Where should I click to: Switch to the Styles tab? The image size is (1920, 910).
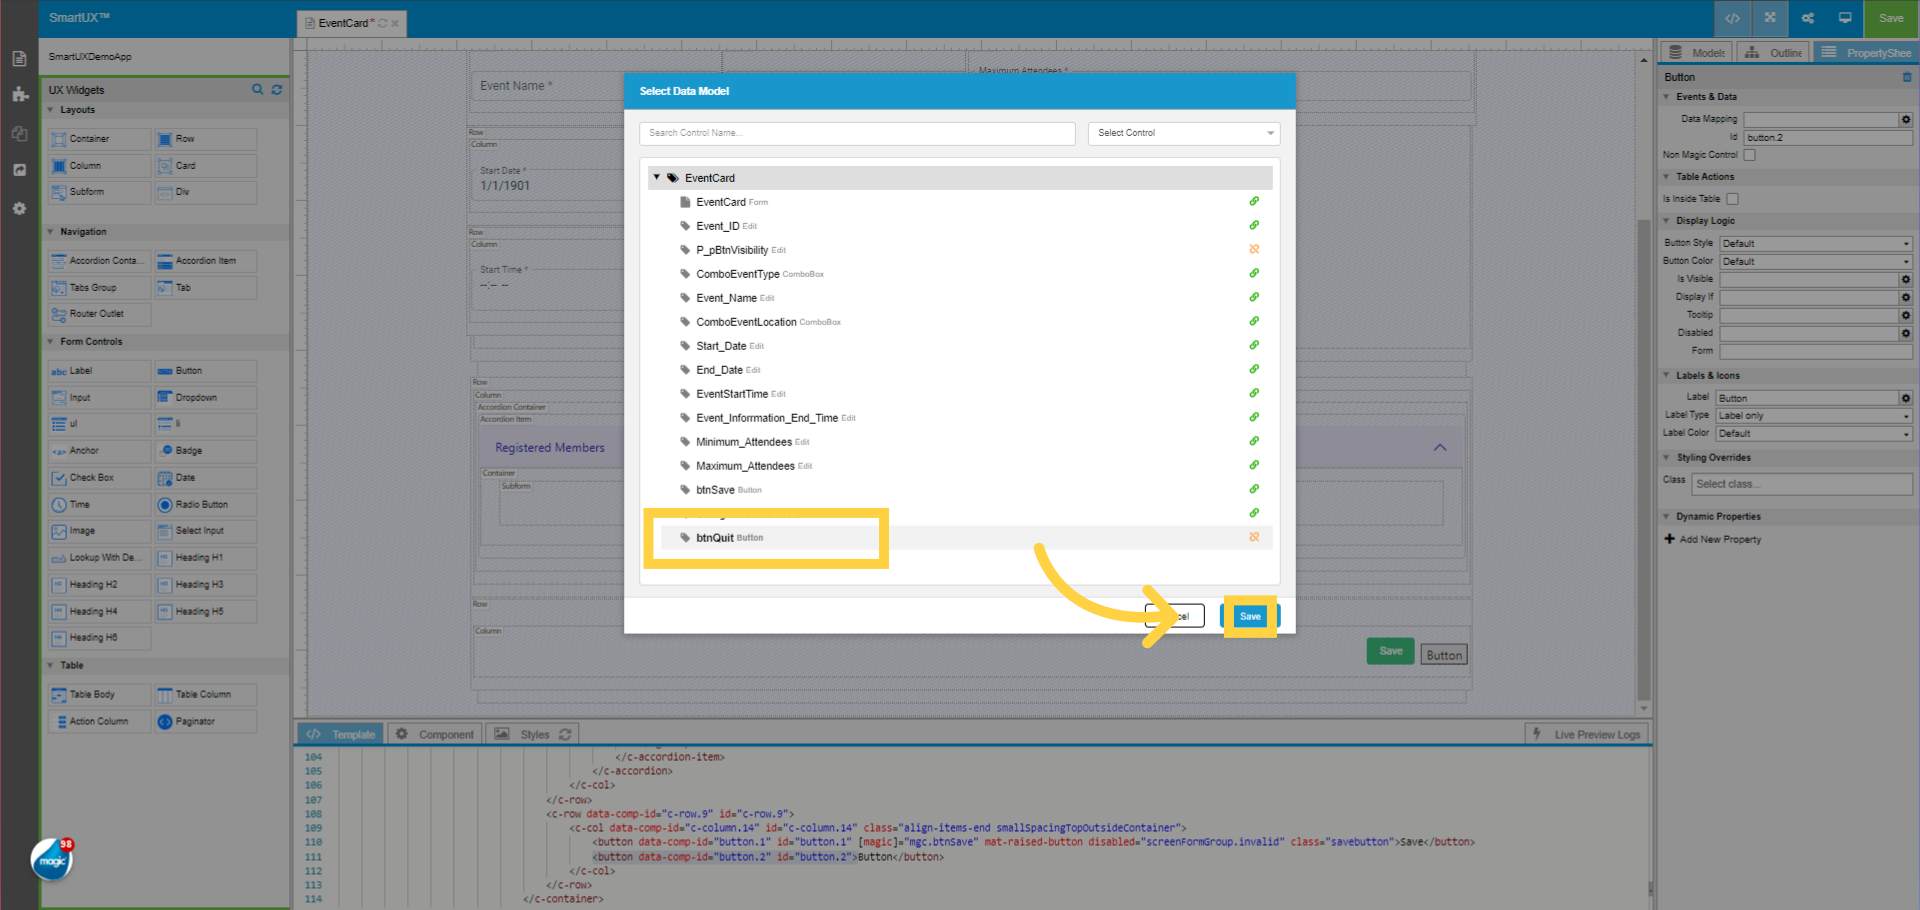tap(533, 734)
